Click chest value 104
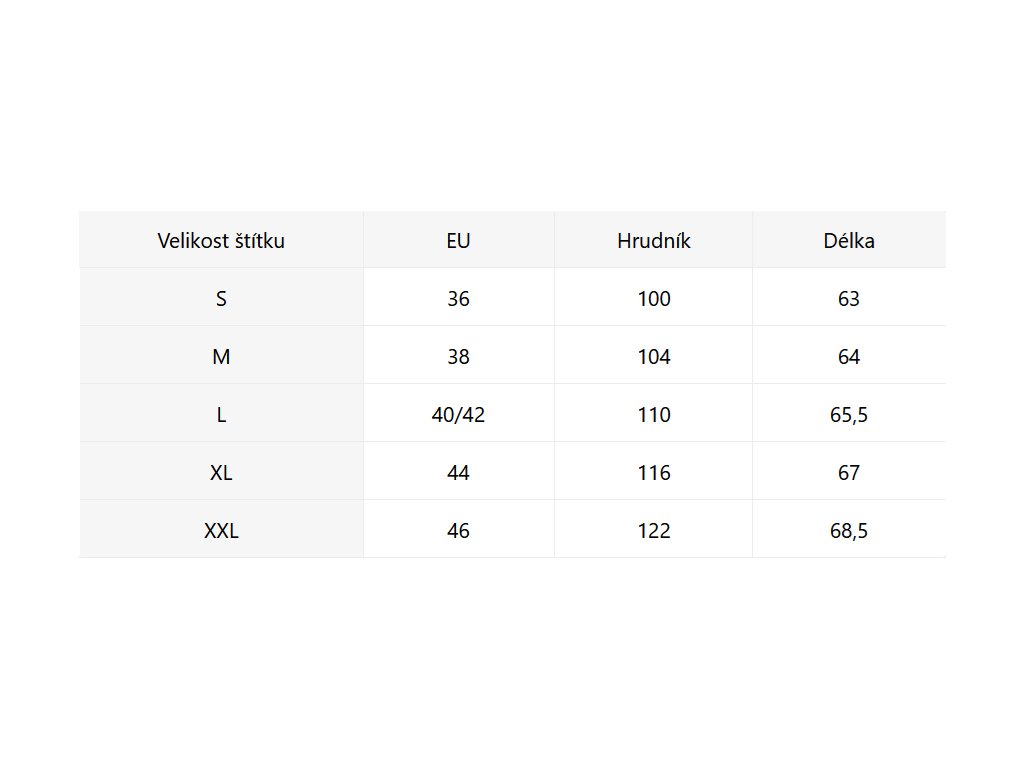The width and height of the screenshot is (1024, 768). 654,357
